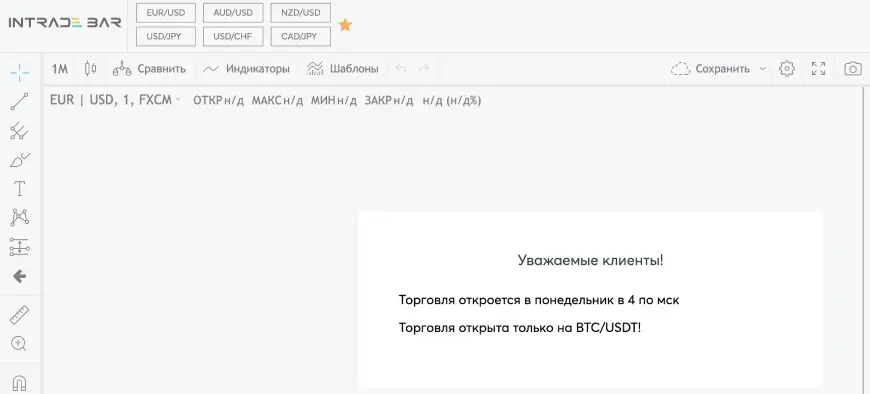Select the NZD/USD currency pair
The height and width of the screenshot is (394, 870).
click(301, 13)
